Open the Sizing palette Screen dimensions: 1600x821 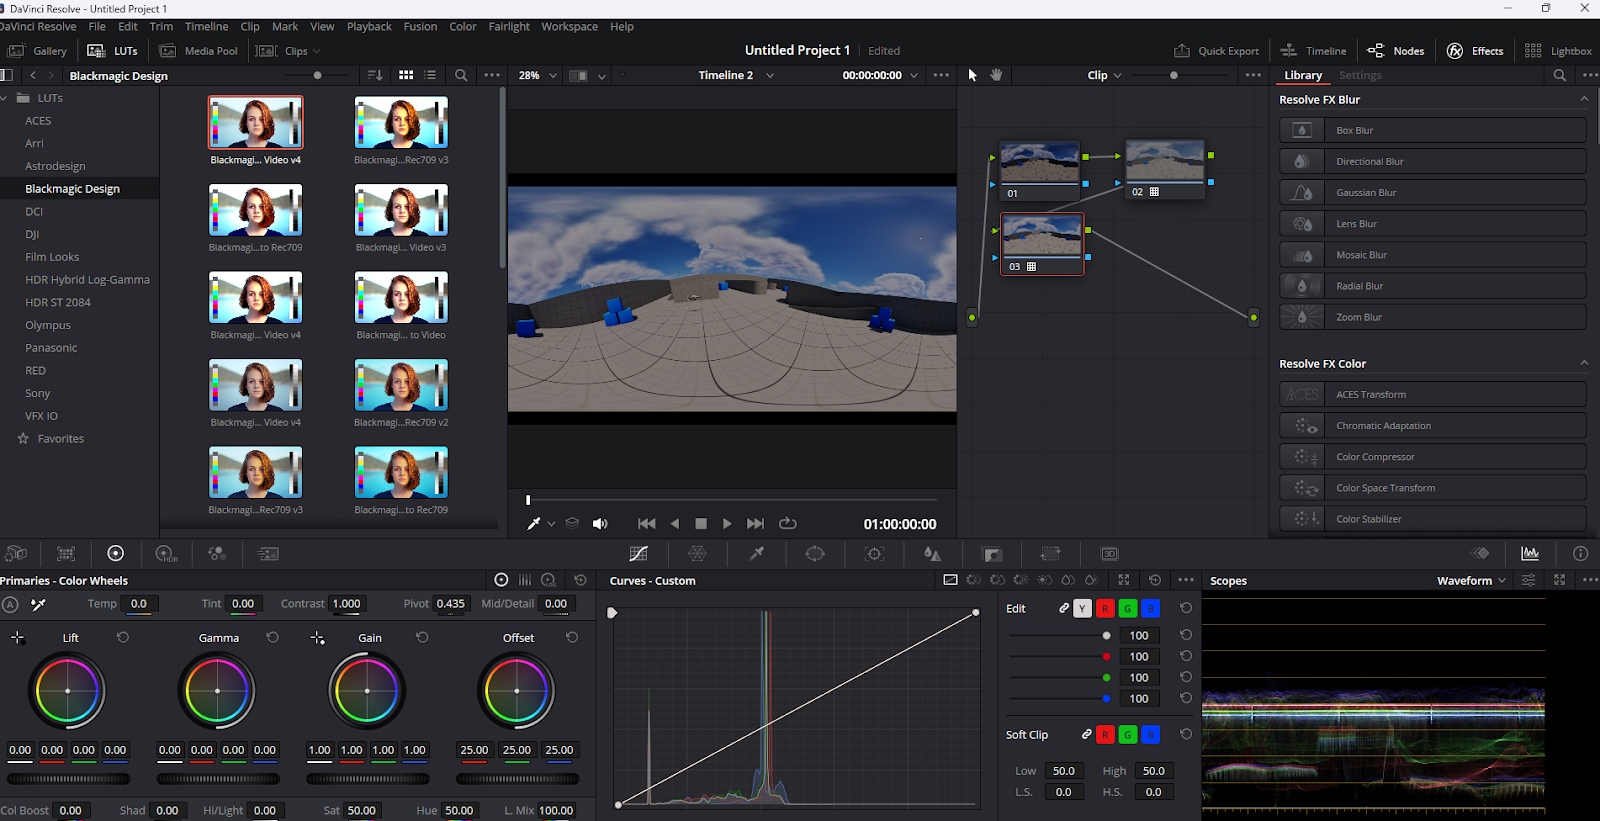pyautogui.click(x=1050, y=554)
